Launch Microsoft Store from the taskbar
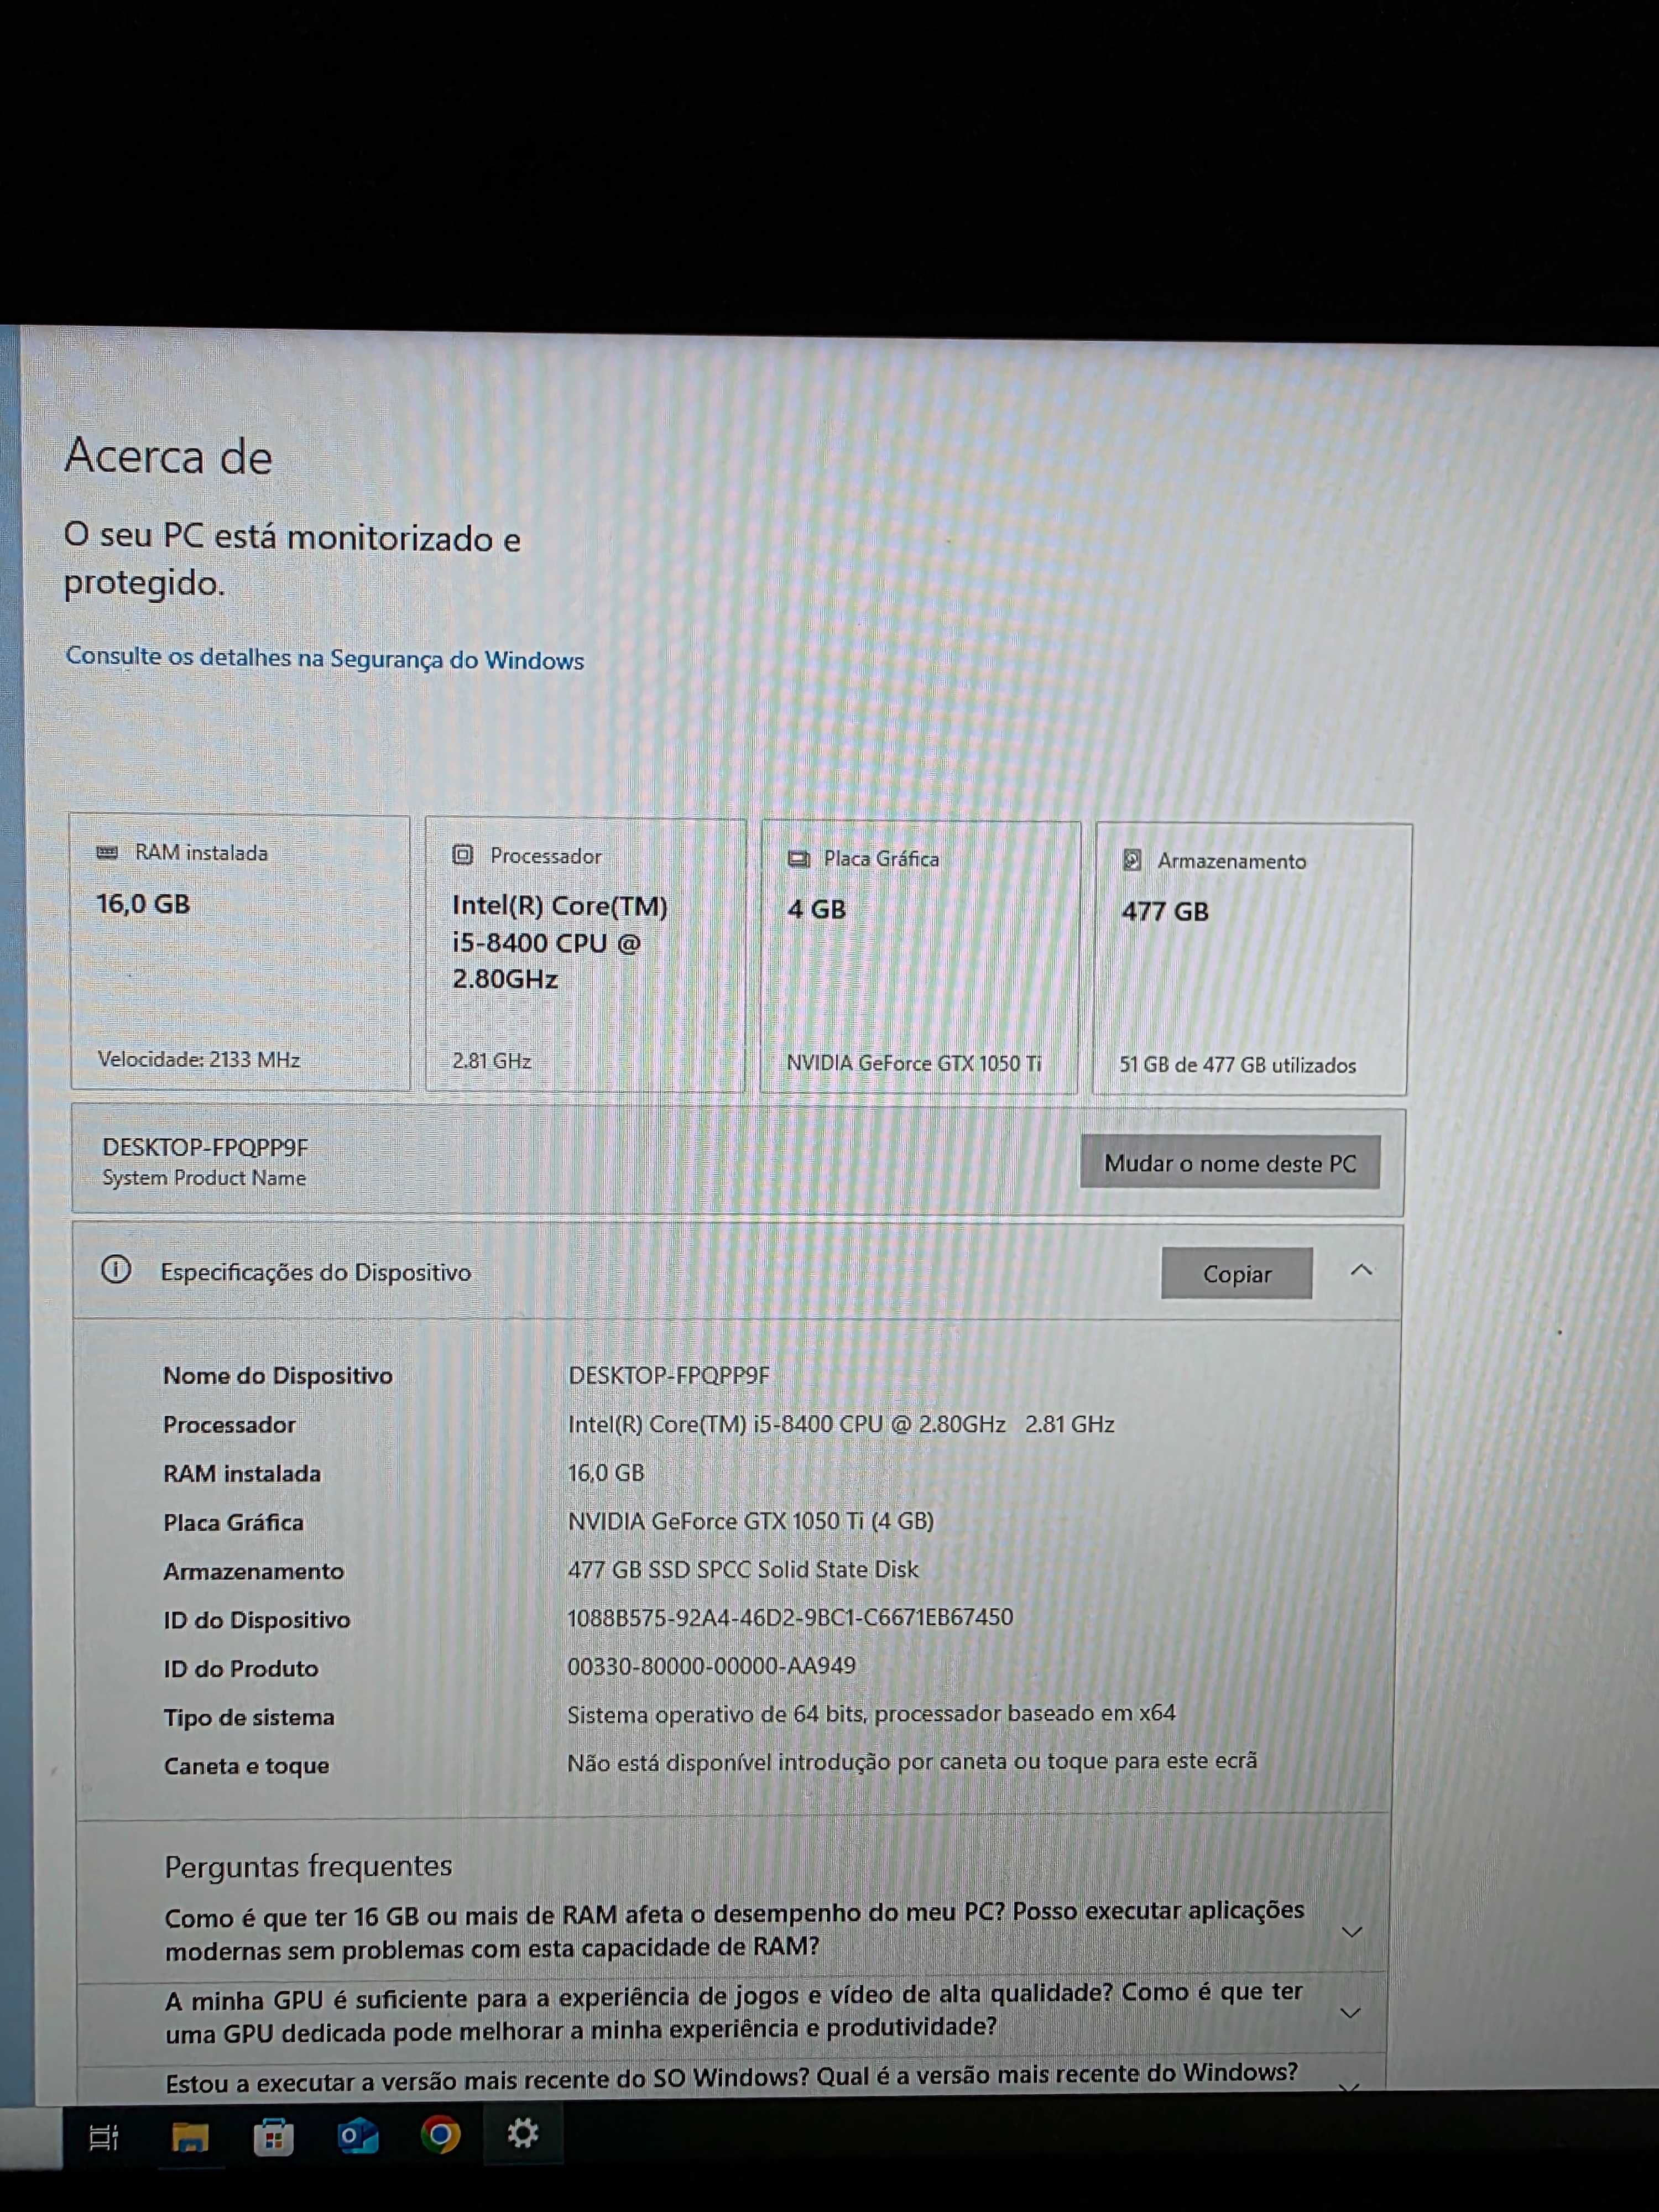The image size is (1659, 2212). tap(273, 2137)
